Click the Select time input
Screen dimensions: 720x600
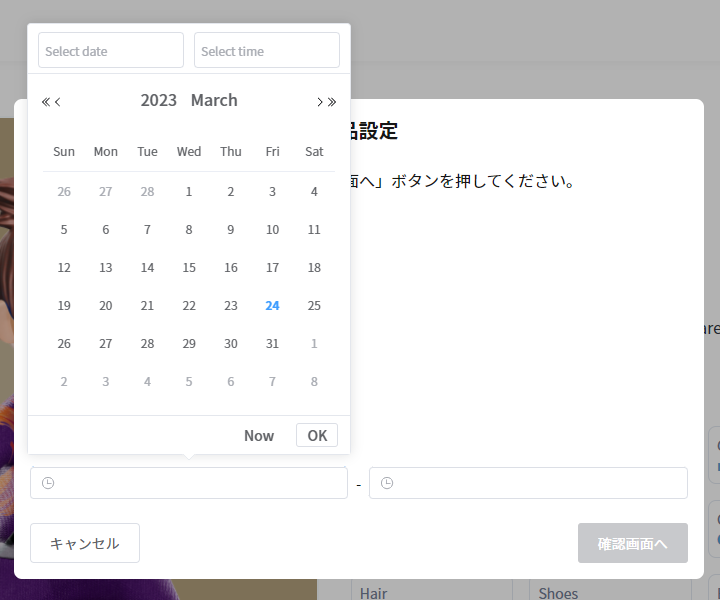pyautogui.click(x=267, y=50)
